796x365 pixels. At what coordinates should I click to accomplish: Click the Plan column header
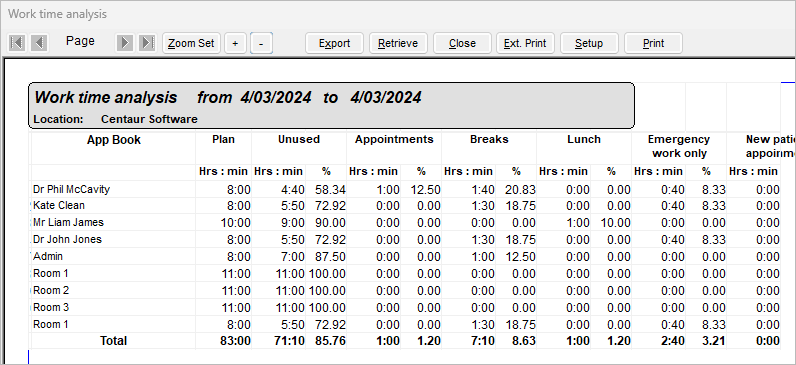(223, 139)
